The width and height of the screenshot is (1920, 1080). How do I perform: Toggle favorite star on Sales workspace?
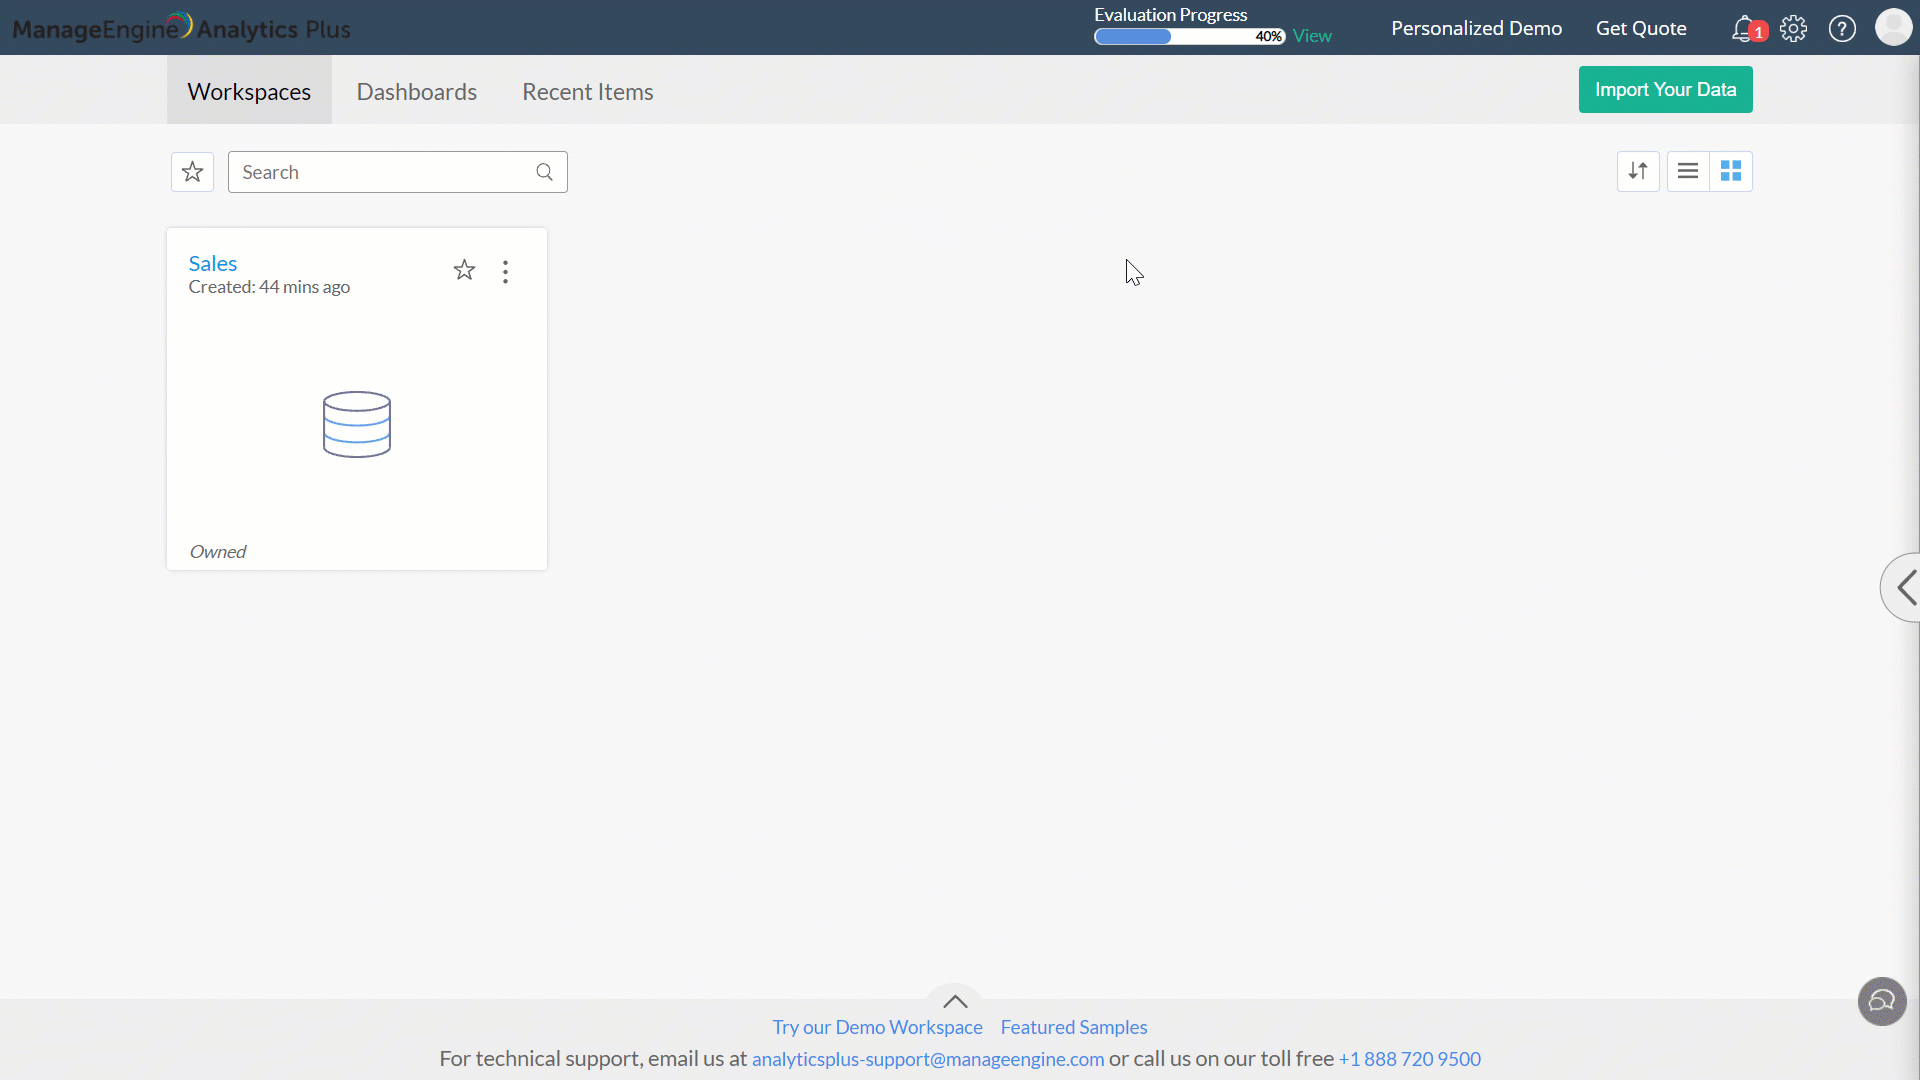464,270
